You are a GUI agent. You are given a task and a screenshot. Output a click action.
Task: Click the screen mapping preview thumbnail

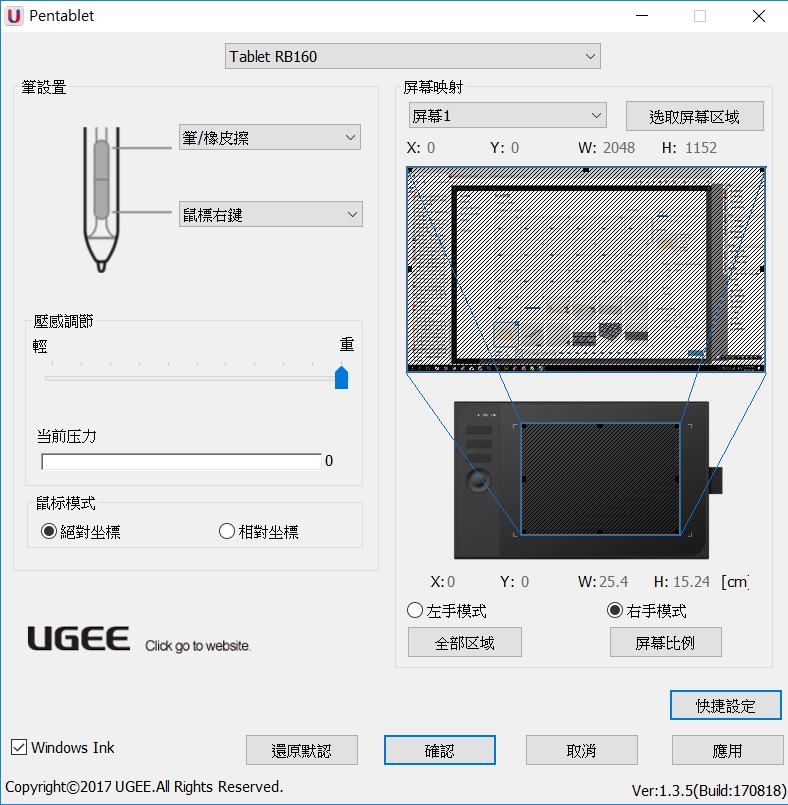[586, 270]
